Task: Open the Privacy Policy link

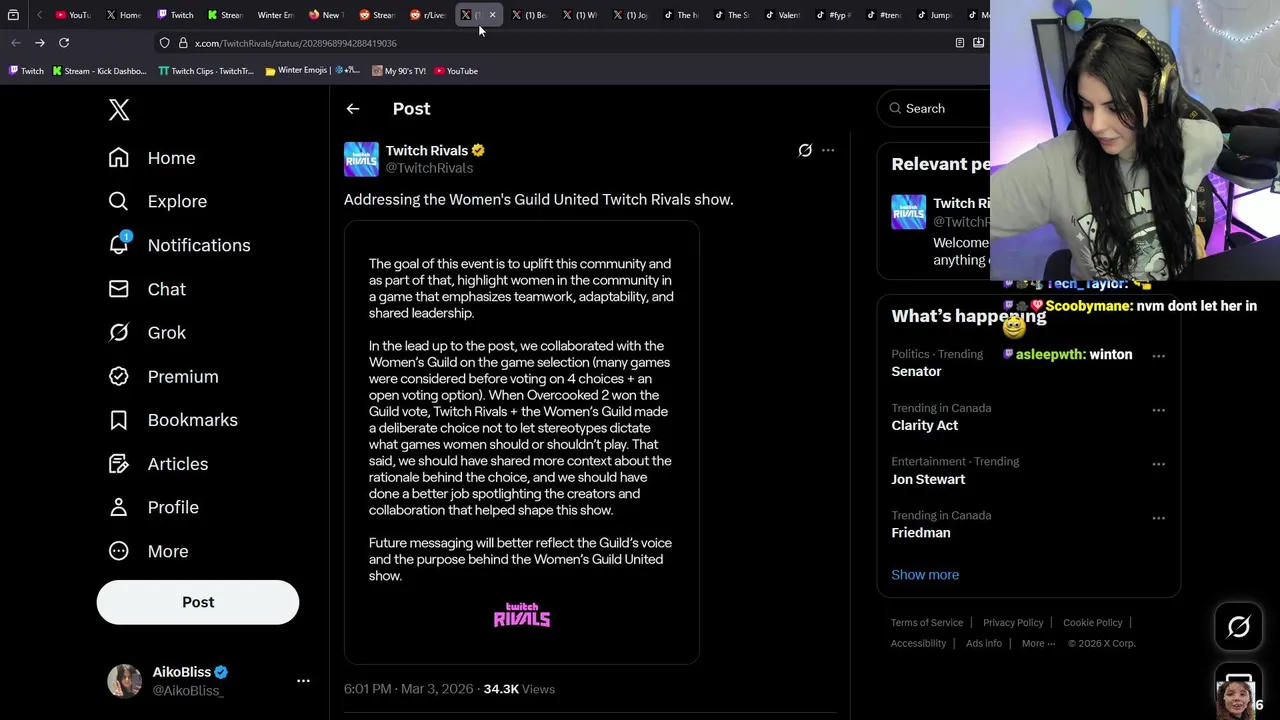Action: point(1013,623)
